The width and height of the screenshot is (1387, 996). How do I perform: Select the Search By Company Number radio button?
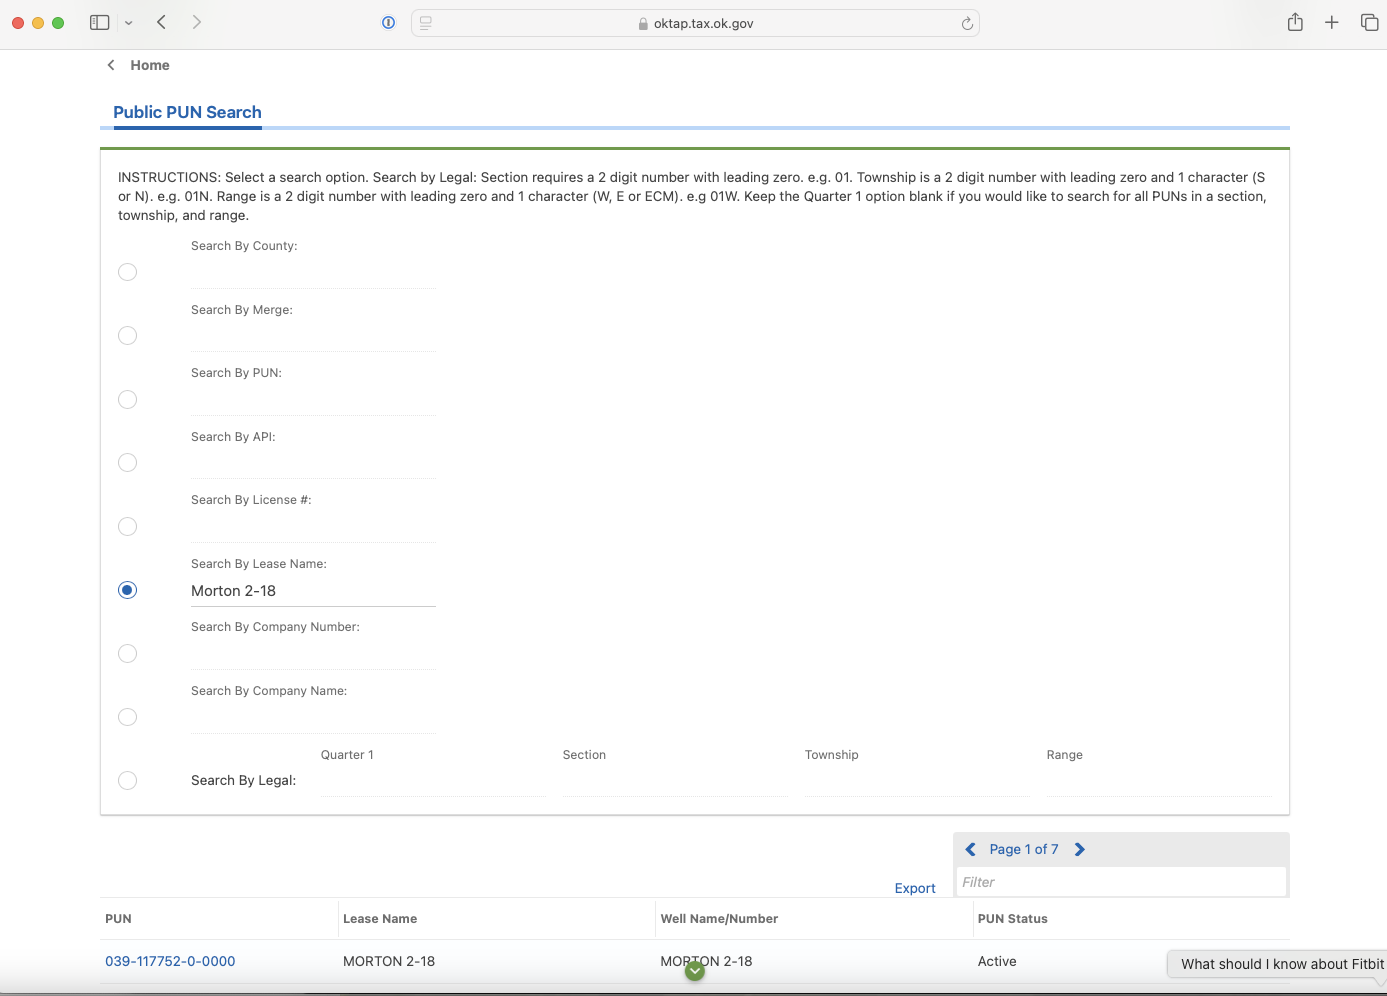pyautogui.click(x=127, y=653)
